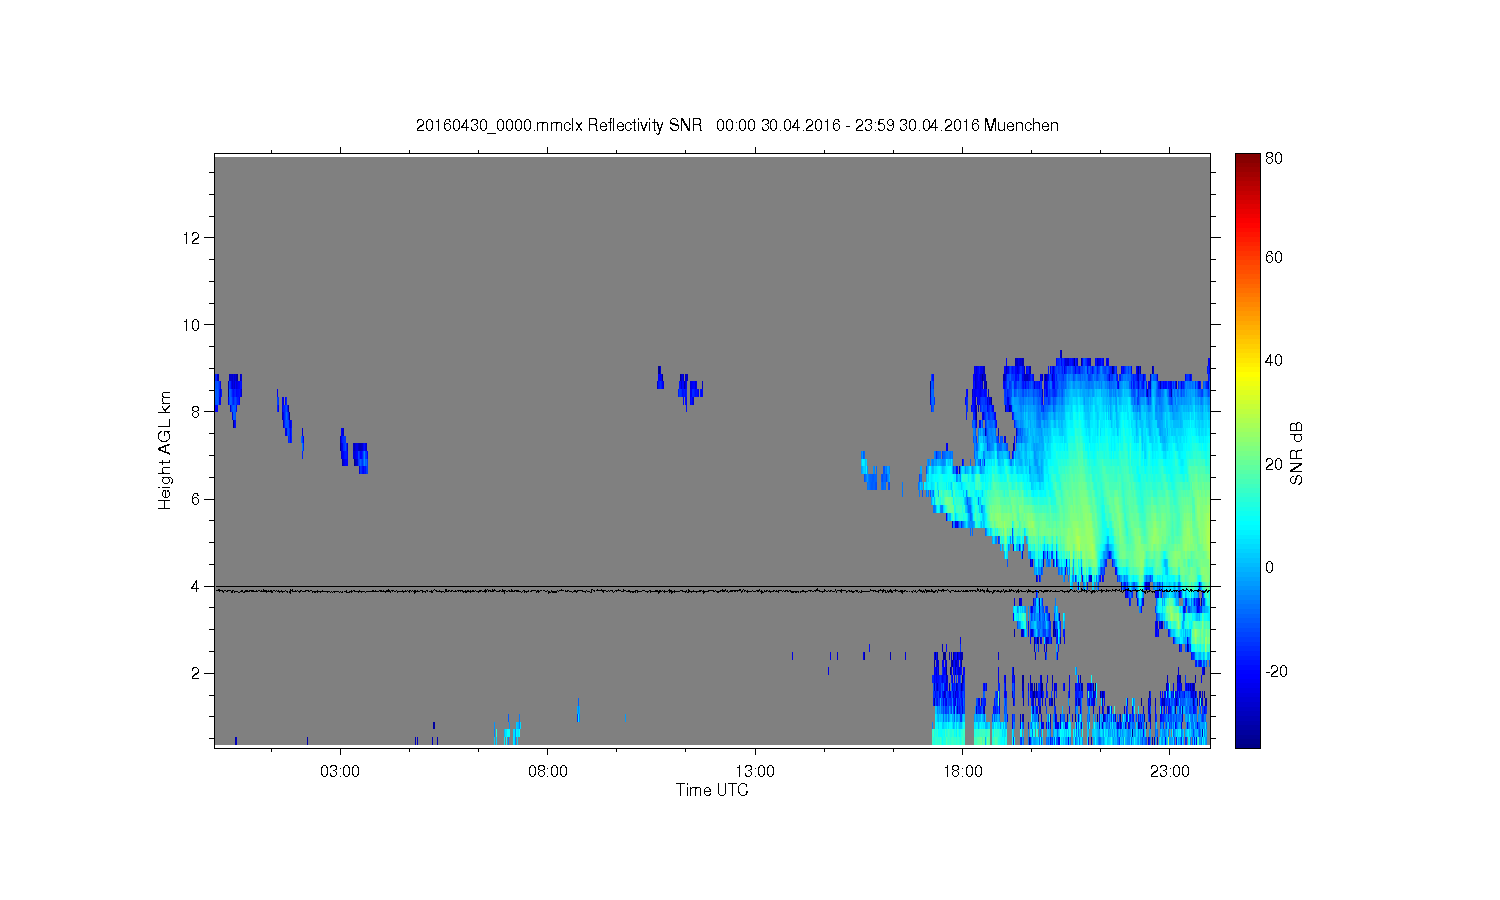Click the 'Time UTC' axis label
Viewport: 1500px width, 900px height.
pyautogui.click(x=712, y=790)
